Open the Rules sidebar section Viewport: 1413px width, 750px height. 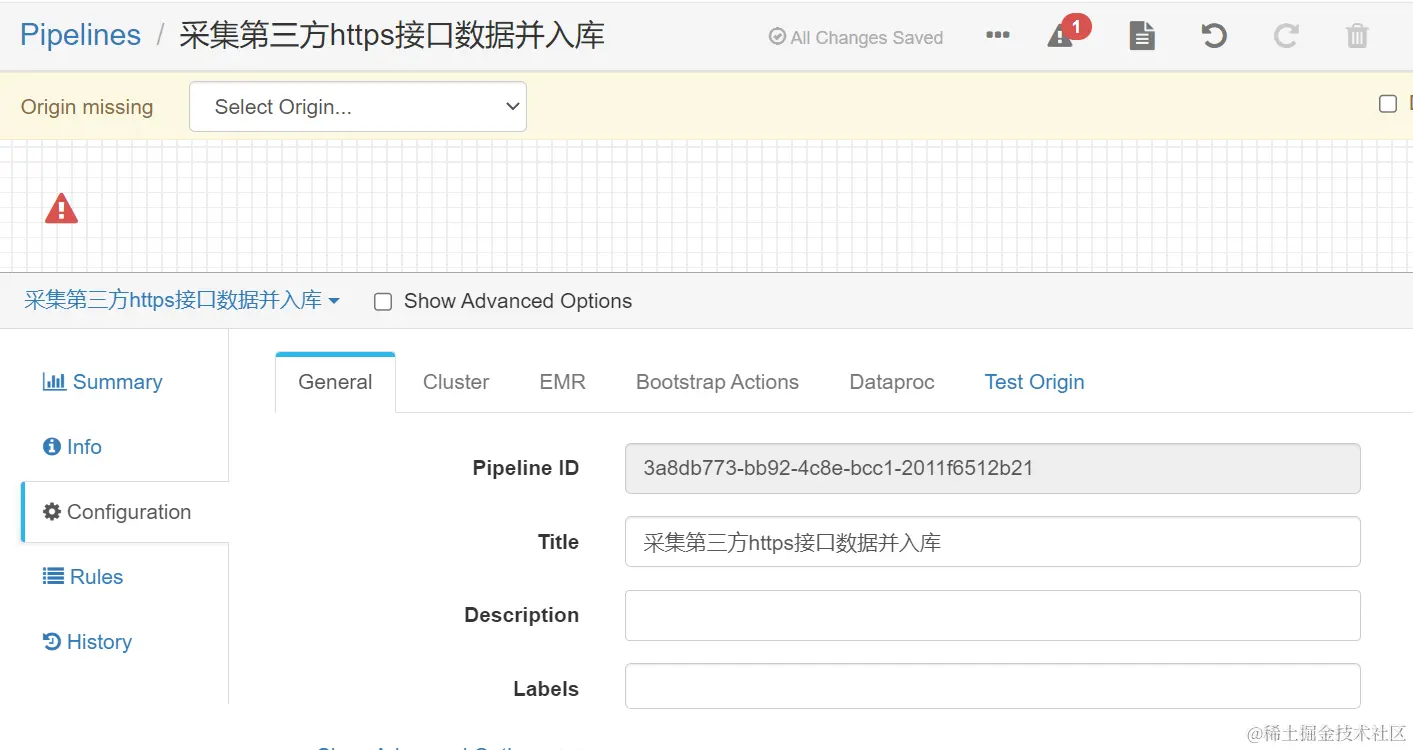82,577
